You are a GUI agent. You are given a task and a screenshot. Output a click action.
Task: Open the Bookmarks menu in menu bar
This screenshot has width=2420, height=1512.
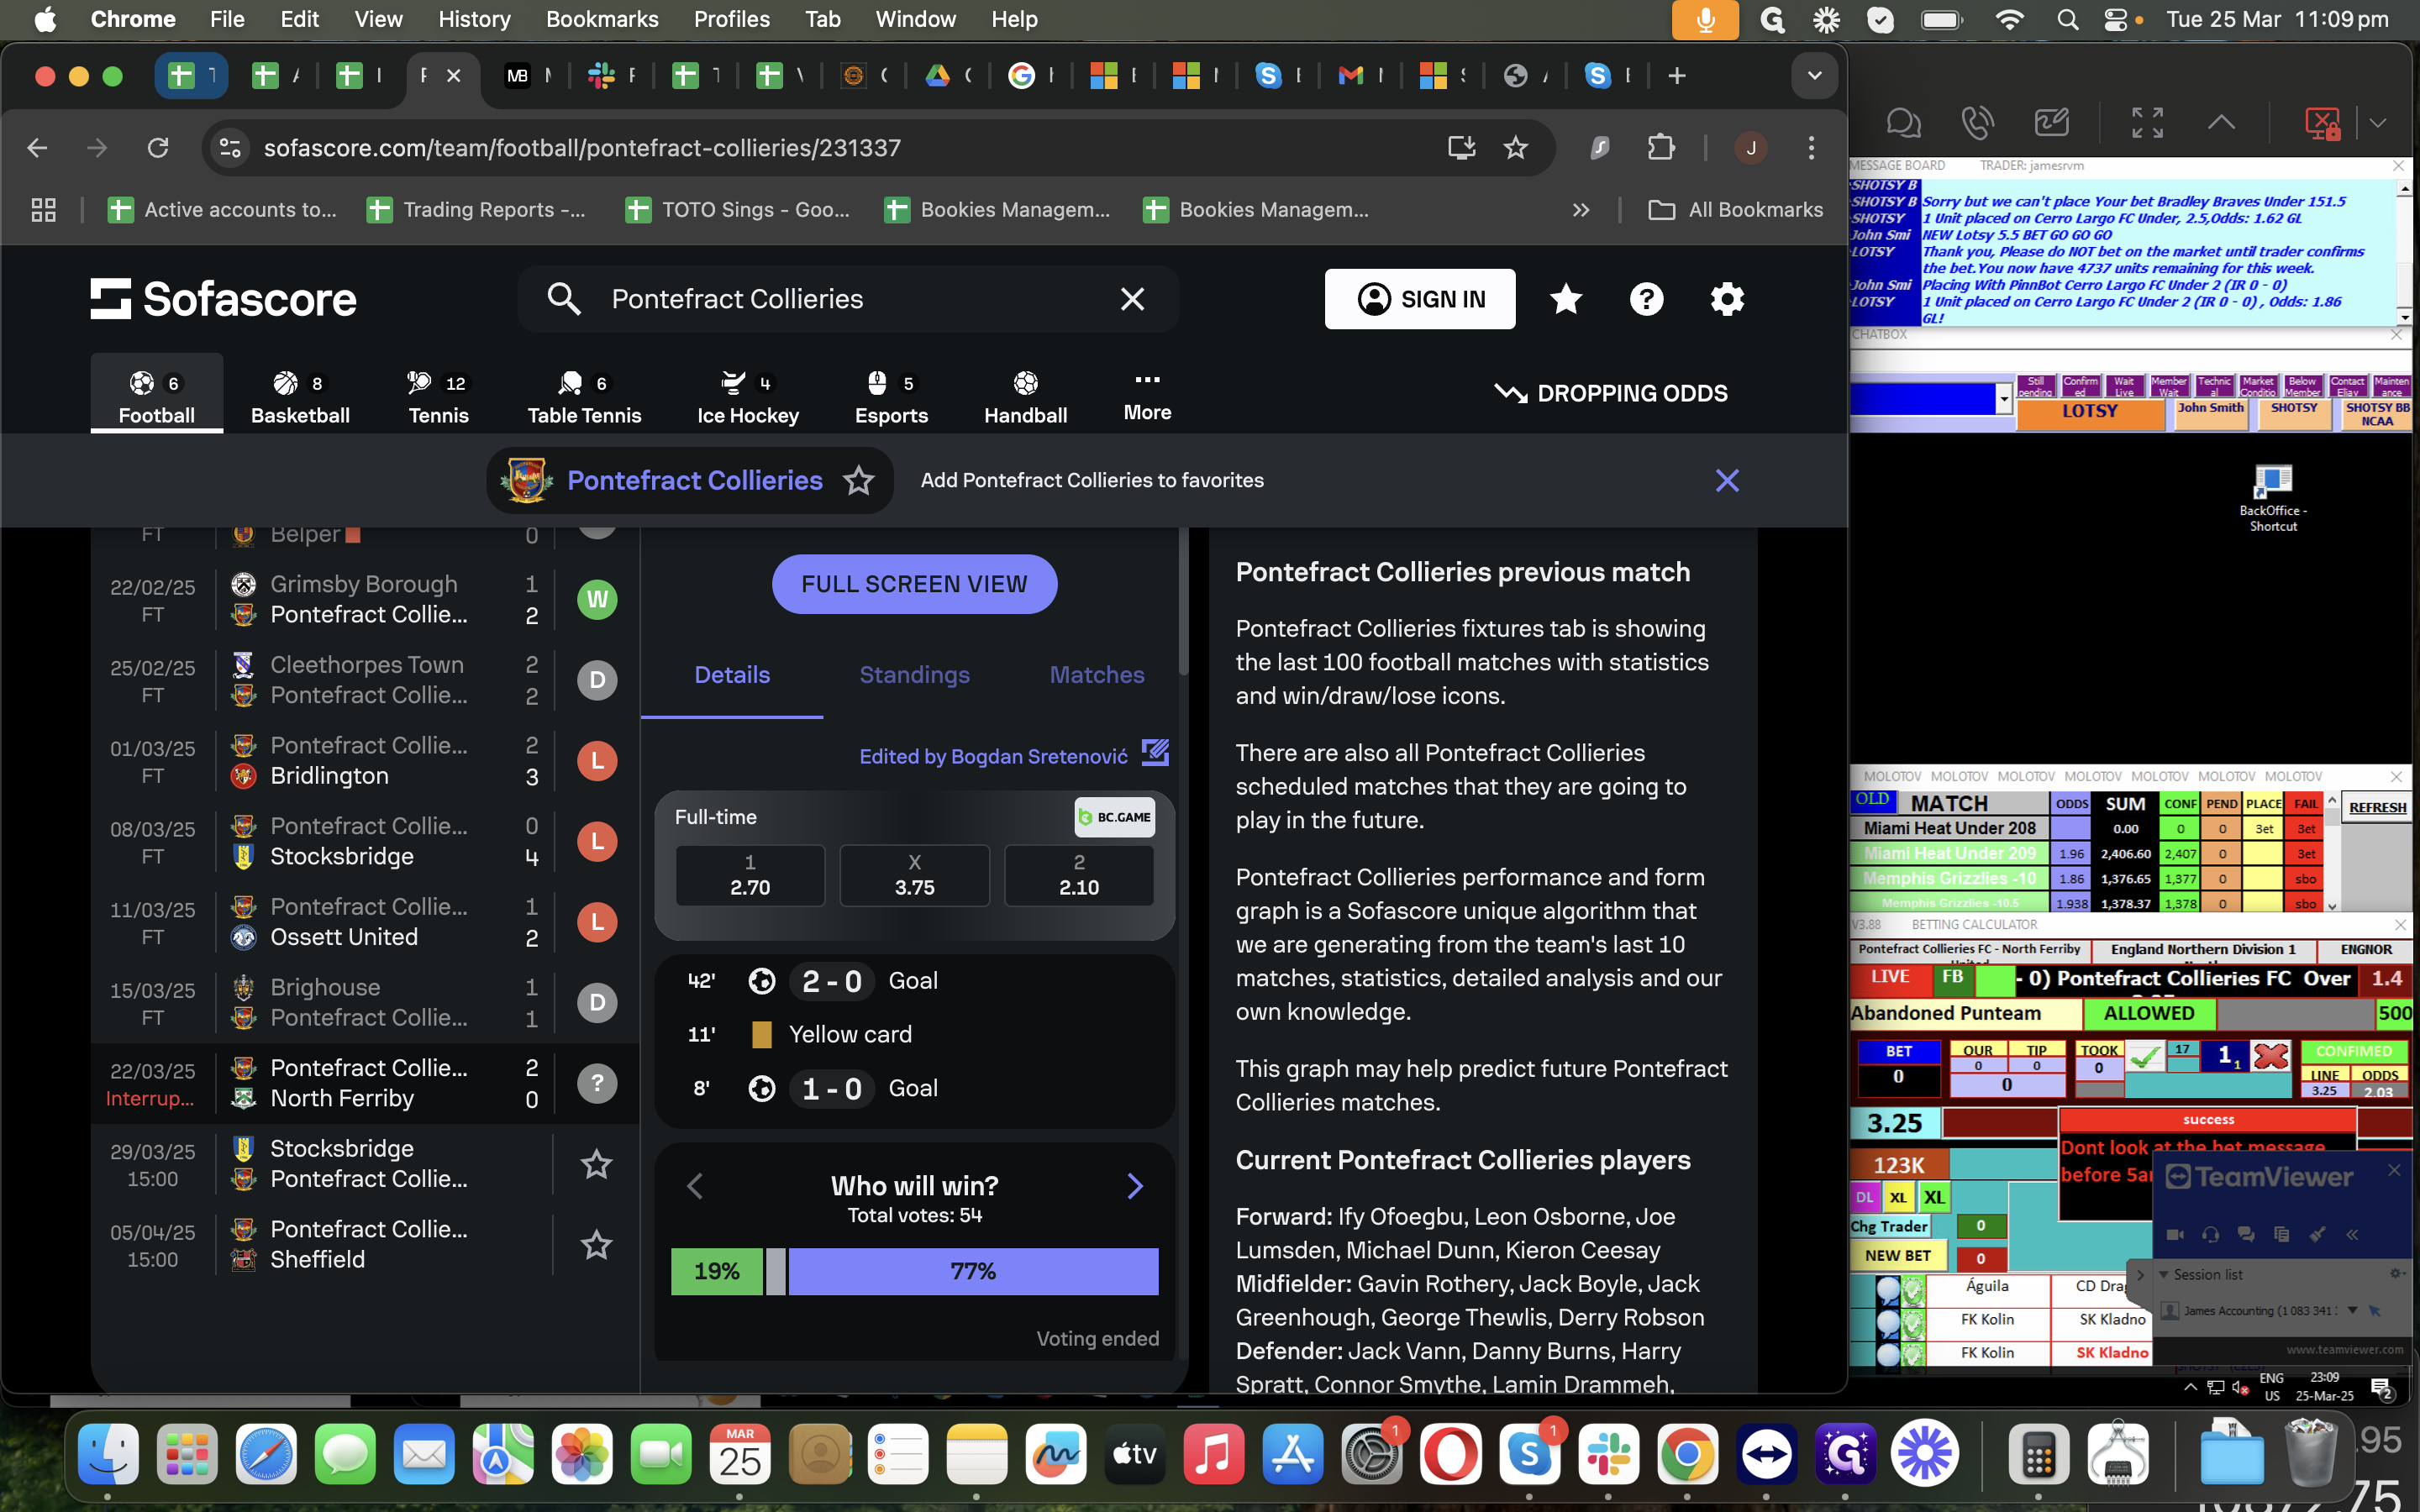pos(601,19)
